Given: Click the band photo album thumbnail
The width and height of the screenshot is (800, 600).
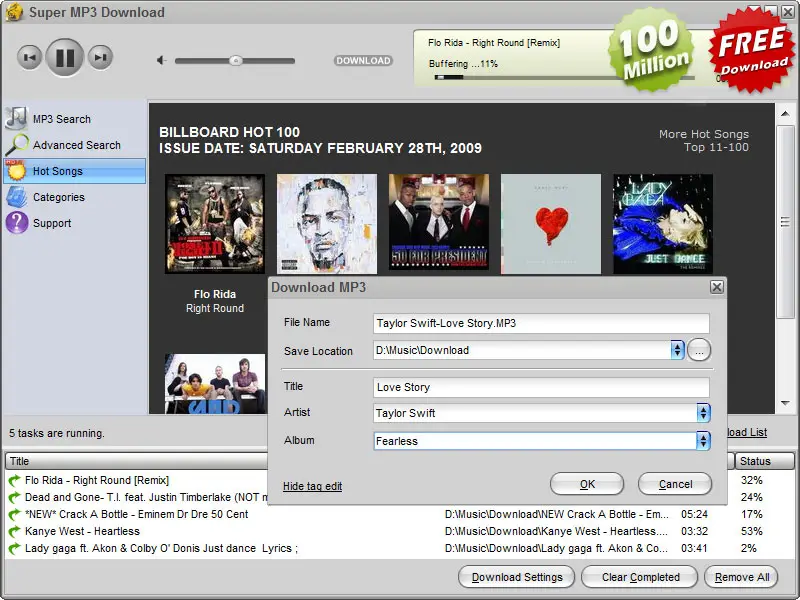Looking at the screenshot, I should (x=215, y=383).
